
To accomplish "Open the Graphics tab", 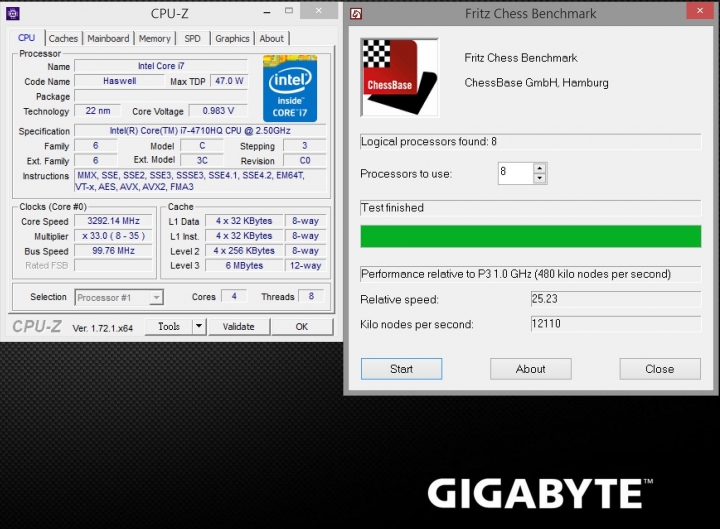I will click(232, 39).
